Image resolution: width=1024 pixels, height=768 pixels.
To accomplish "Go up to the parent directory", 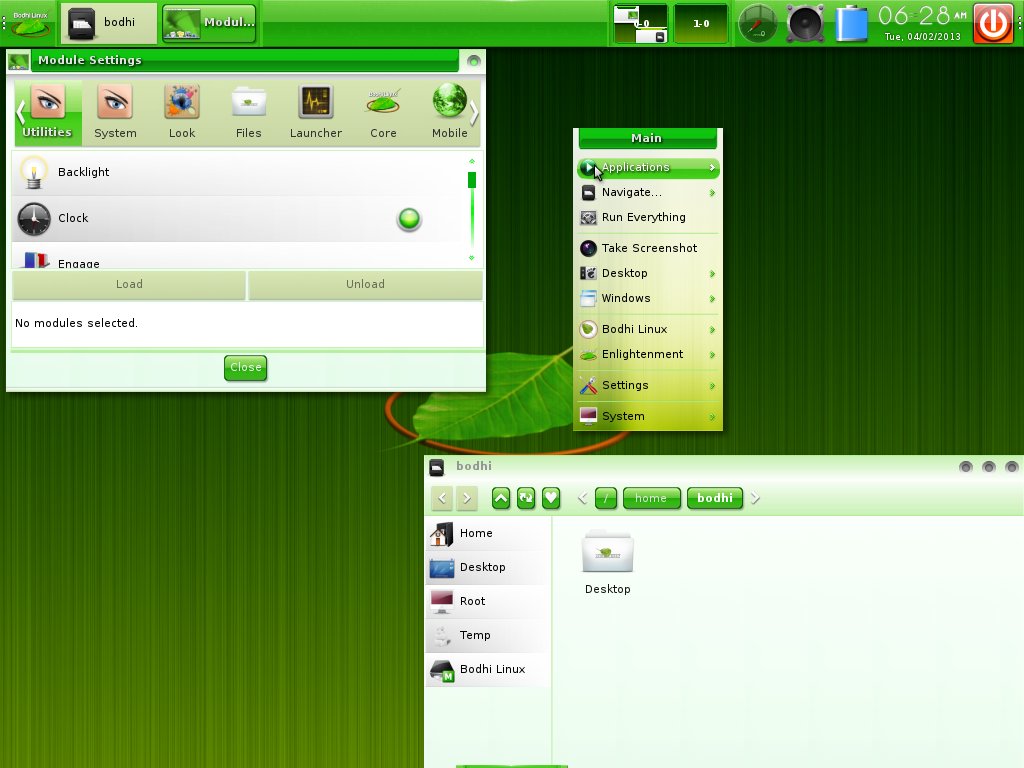I will (501, 498).
